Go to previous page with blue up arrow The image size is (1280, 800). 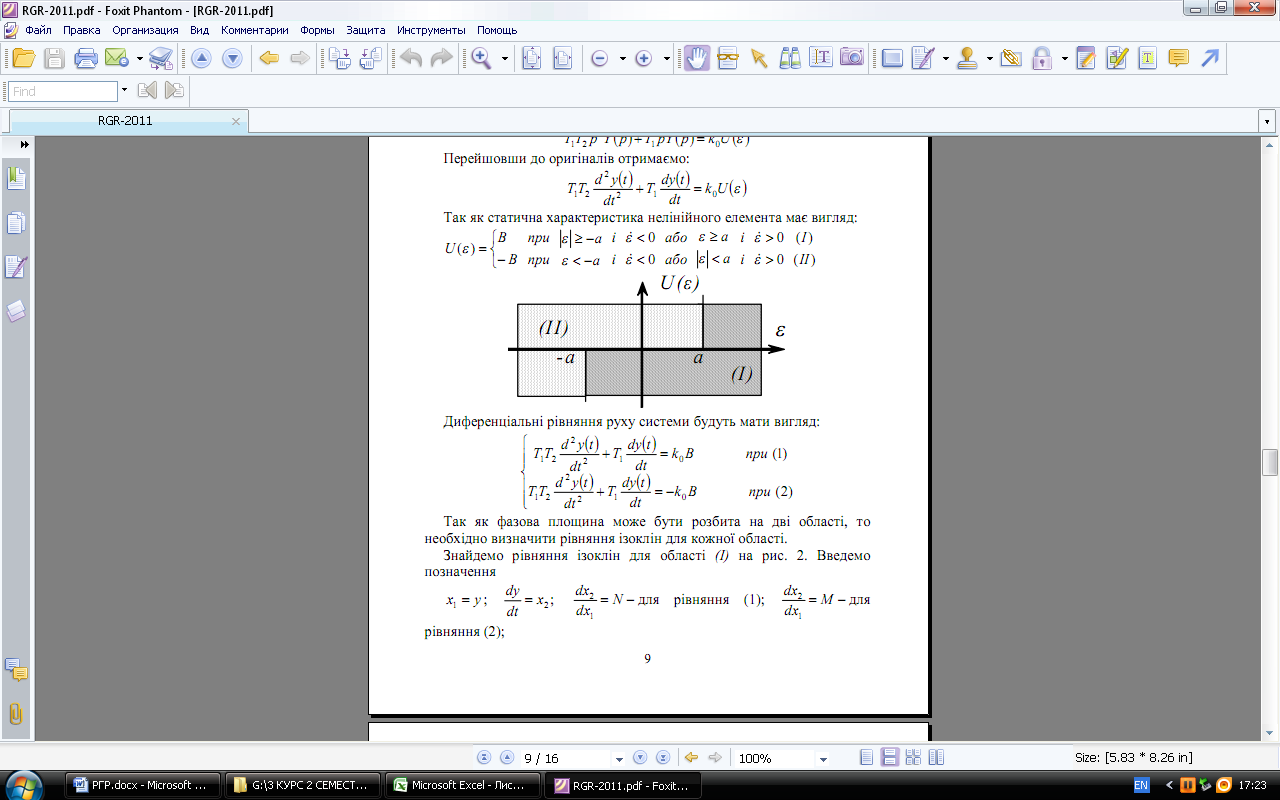coord(201,58)
